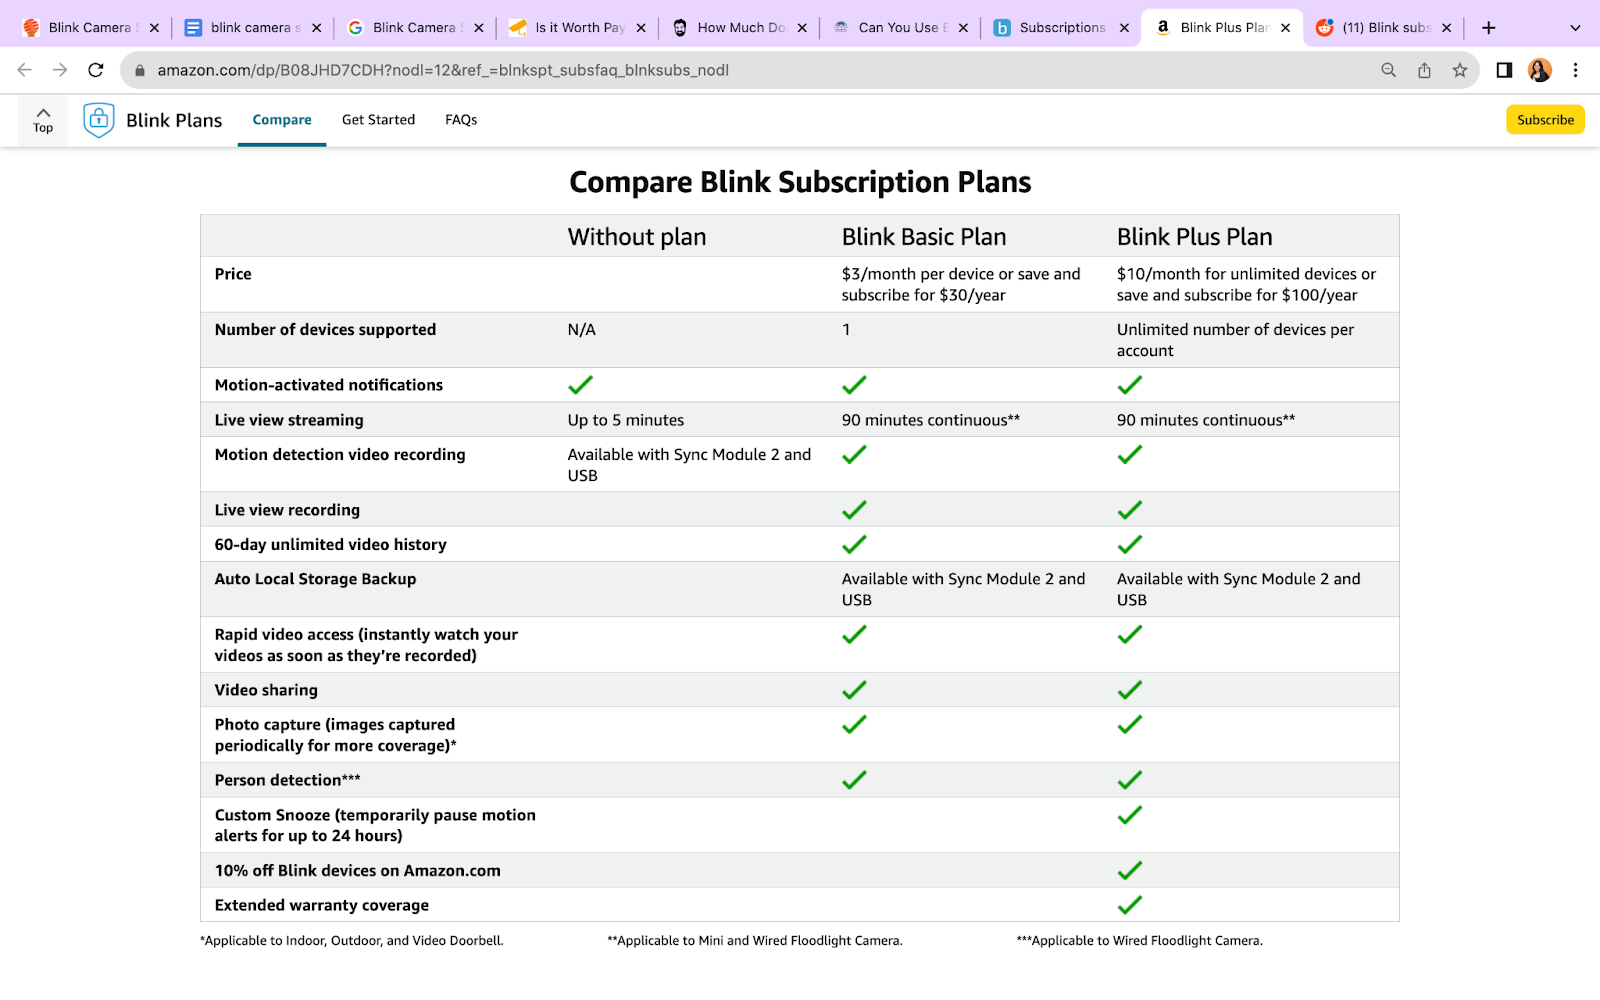Bookmark this page with the star icon
Image resolution: width=1600 pixels, height=1000 pixels.
click(1460, 70)
